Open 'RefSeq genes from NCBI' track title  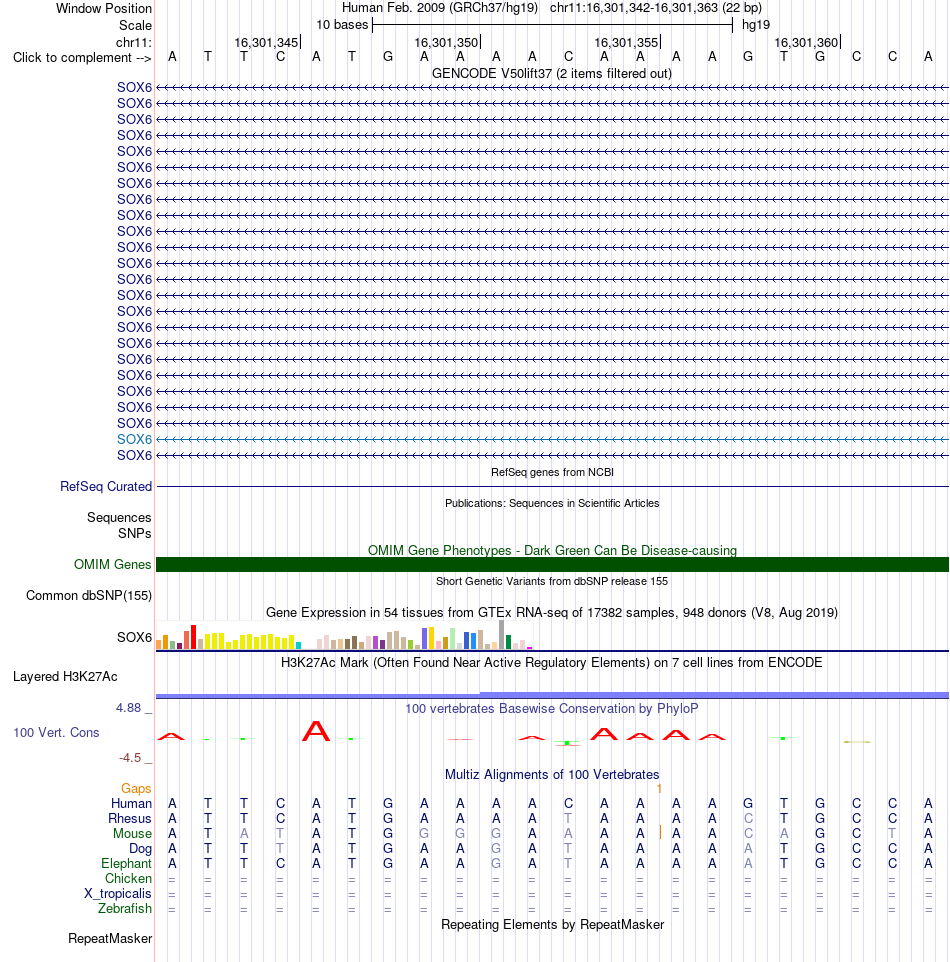pyautogui.click(x=552, y=472)
